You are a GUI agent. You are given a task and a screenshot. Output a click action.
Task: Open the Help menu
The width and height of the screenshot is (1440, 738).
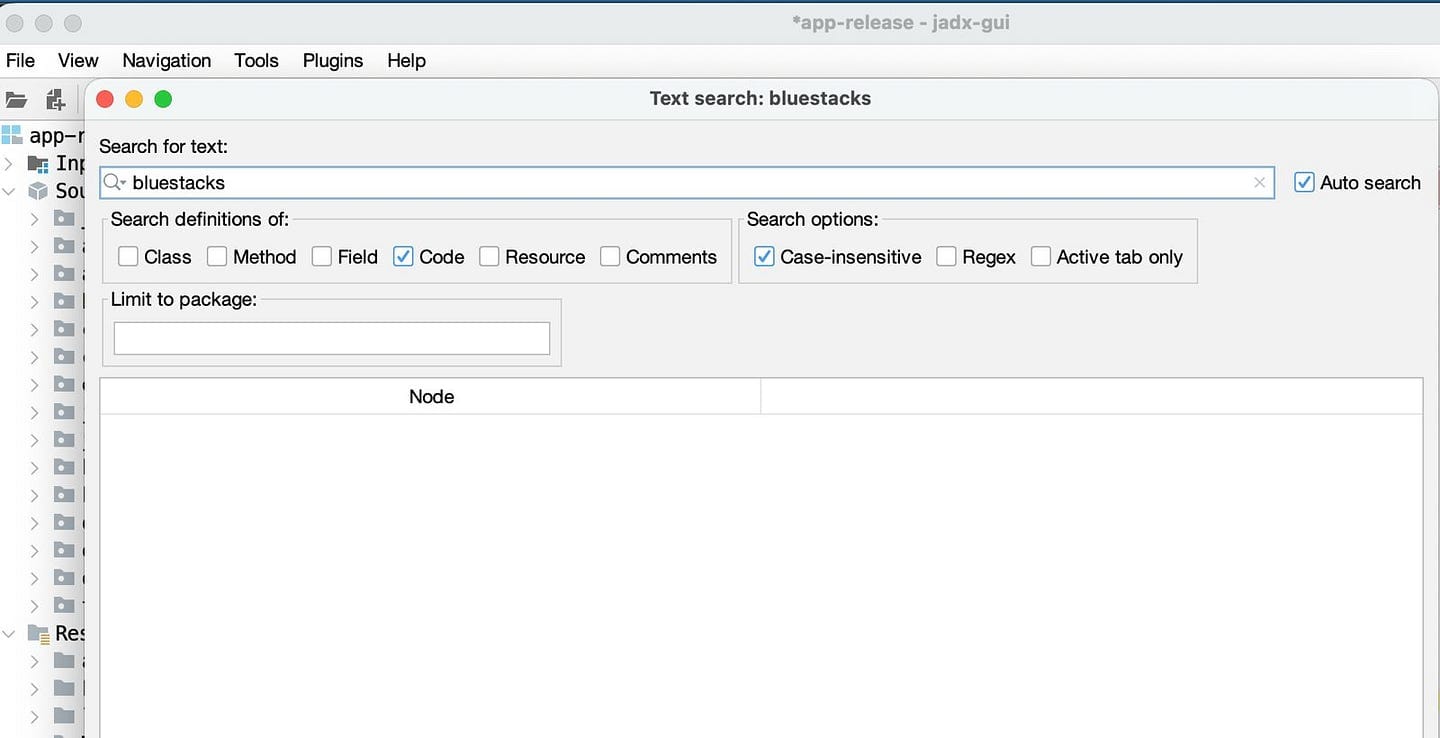(x=406, y=60)
